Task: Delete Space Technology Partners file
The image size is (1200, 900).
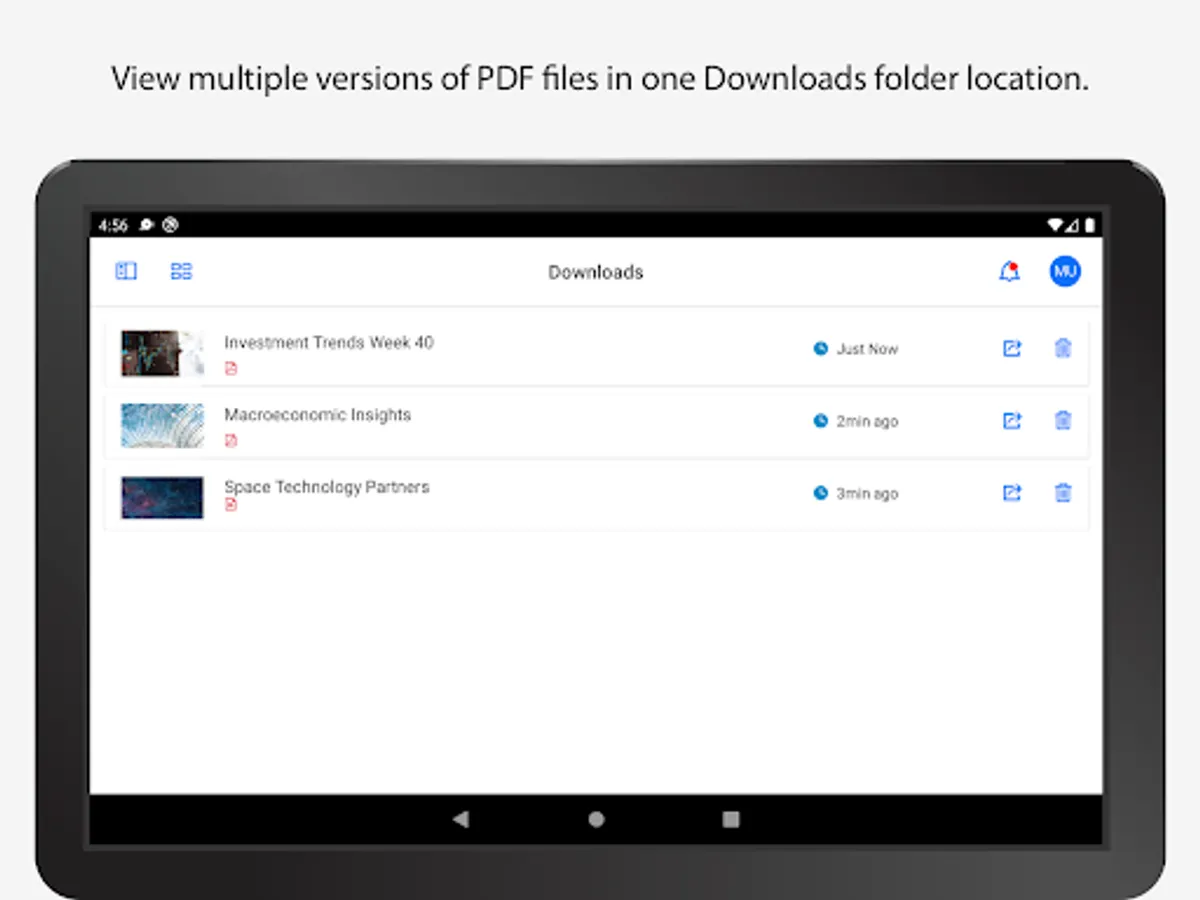Action: pyautogui.click(x=1063, y=493)
